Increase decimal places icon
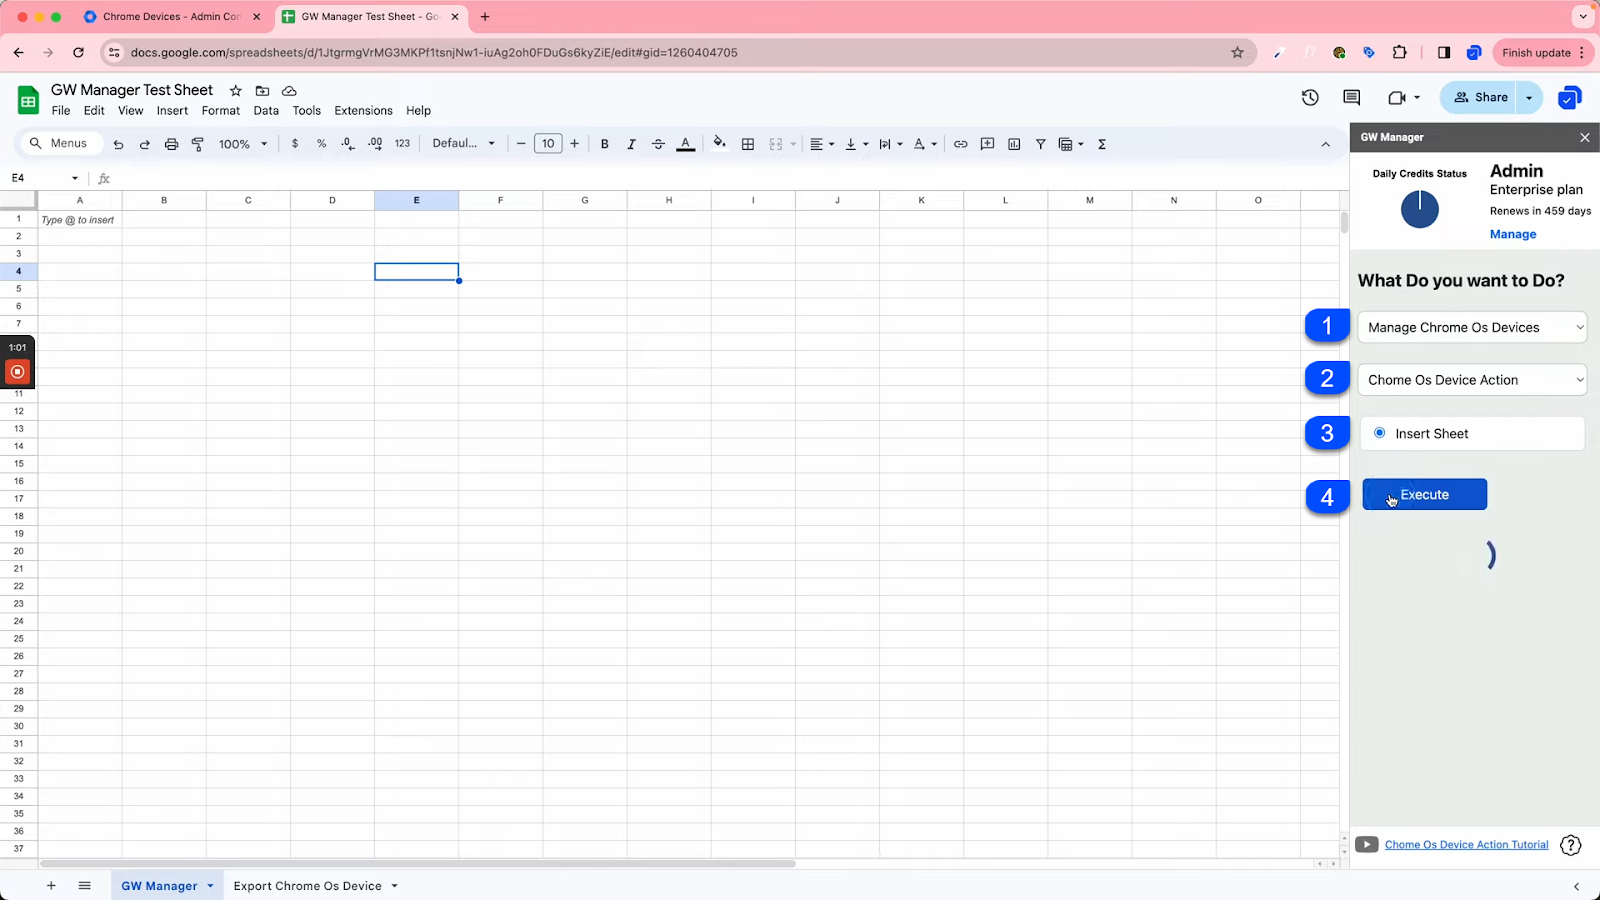1600x900 pixels. 375,144
